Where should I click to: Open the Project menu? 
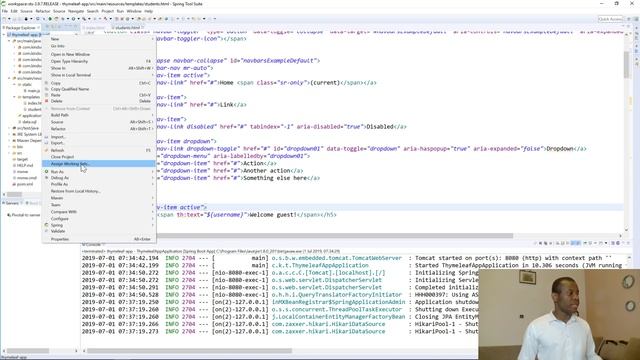click(x=107, y=11)
